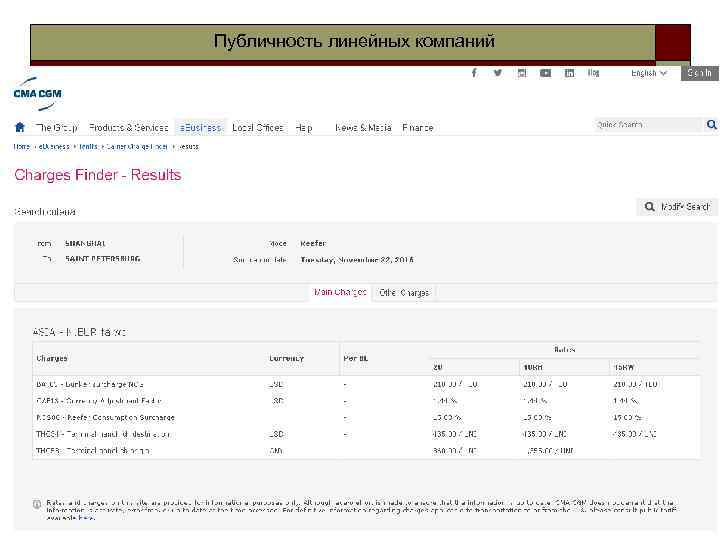The width and height of the screenshot is (720, 540).
Task: Click the Charges column header
Action: [x=52, y=358]
